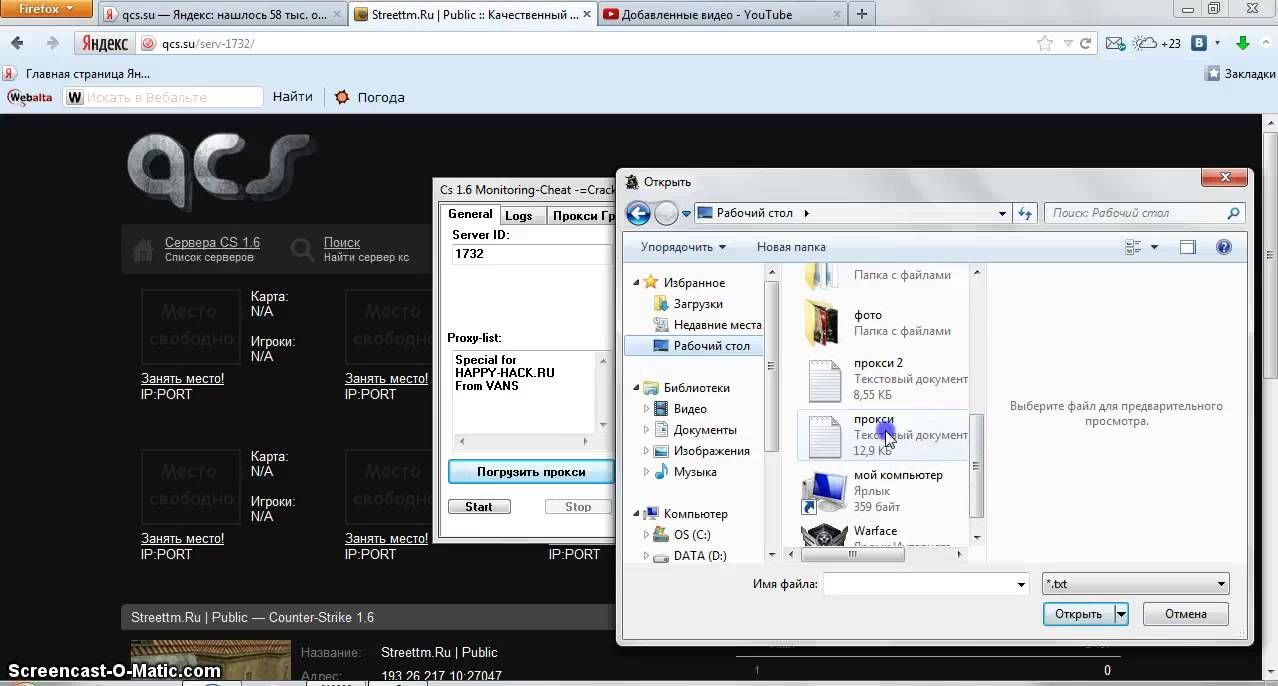
Task: Click refresh icon beside dialog address bar
Action: 1024,213
